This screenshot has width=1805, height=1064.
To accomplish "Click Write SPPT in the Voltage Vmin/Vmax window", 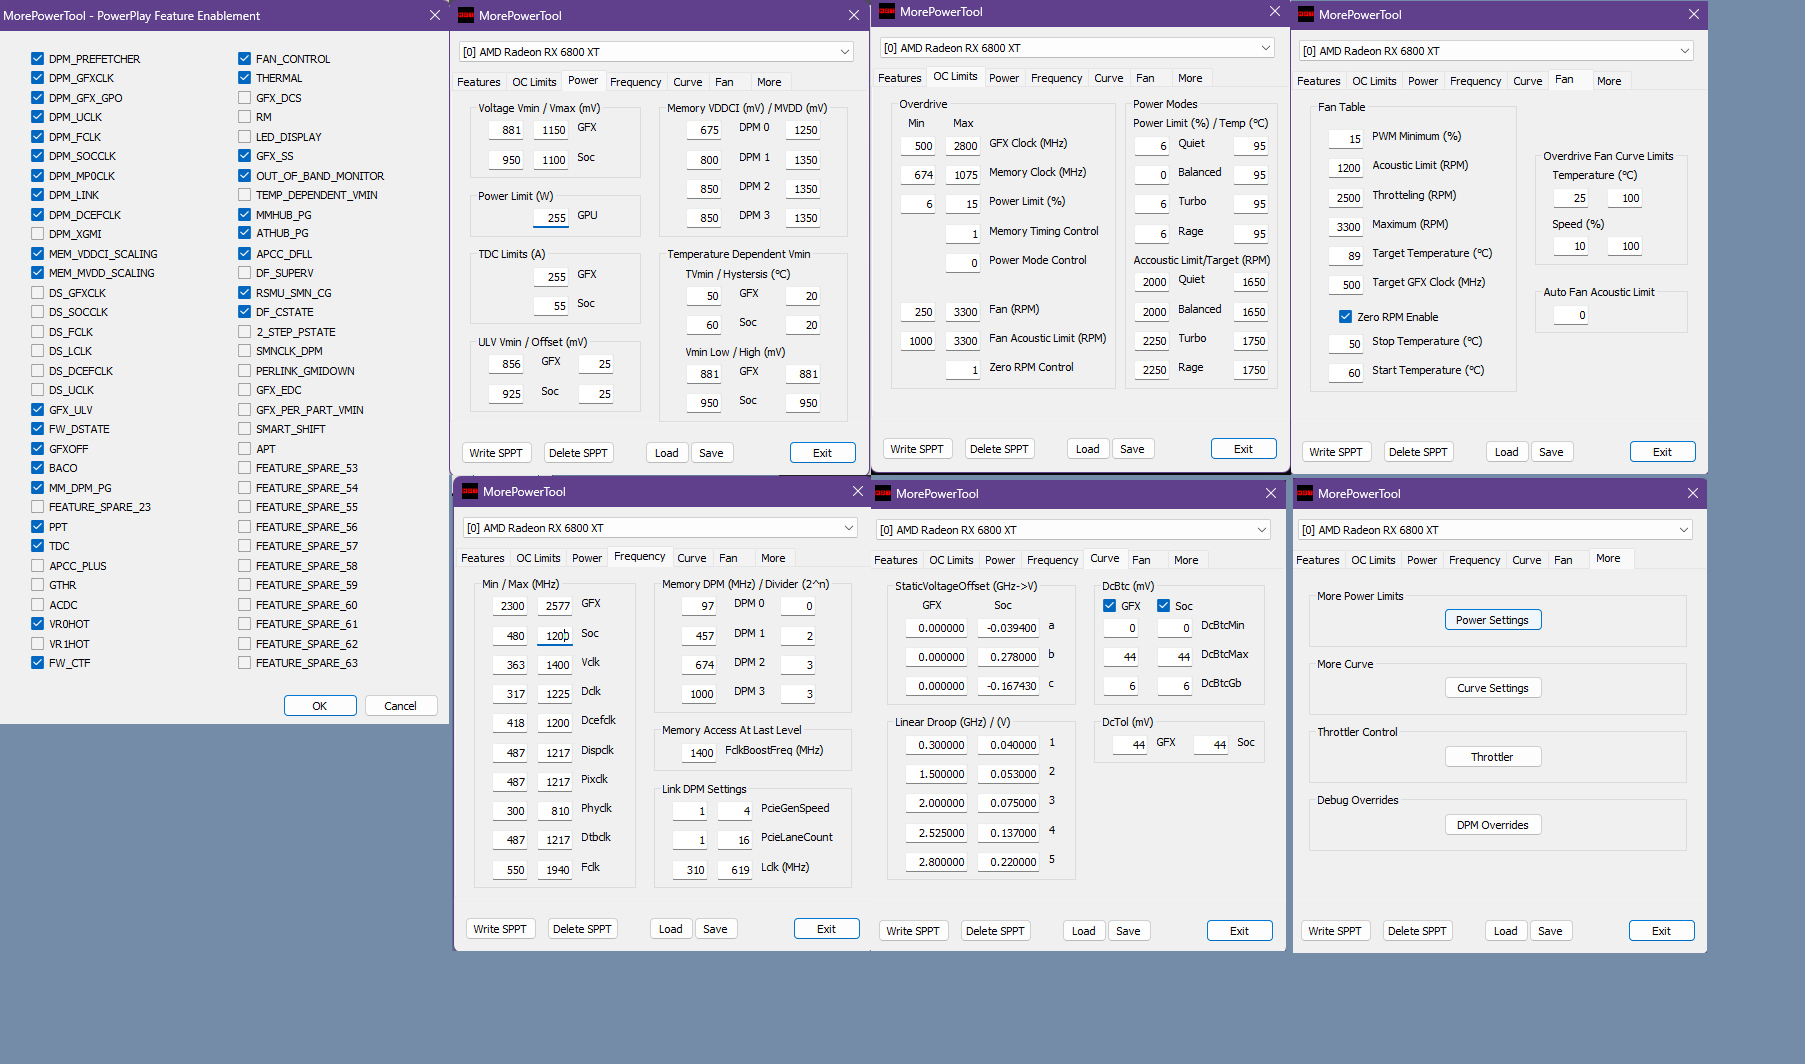I will click(x=496, y=453).
